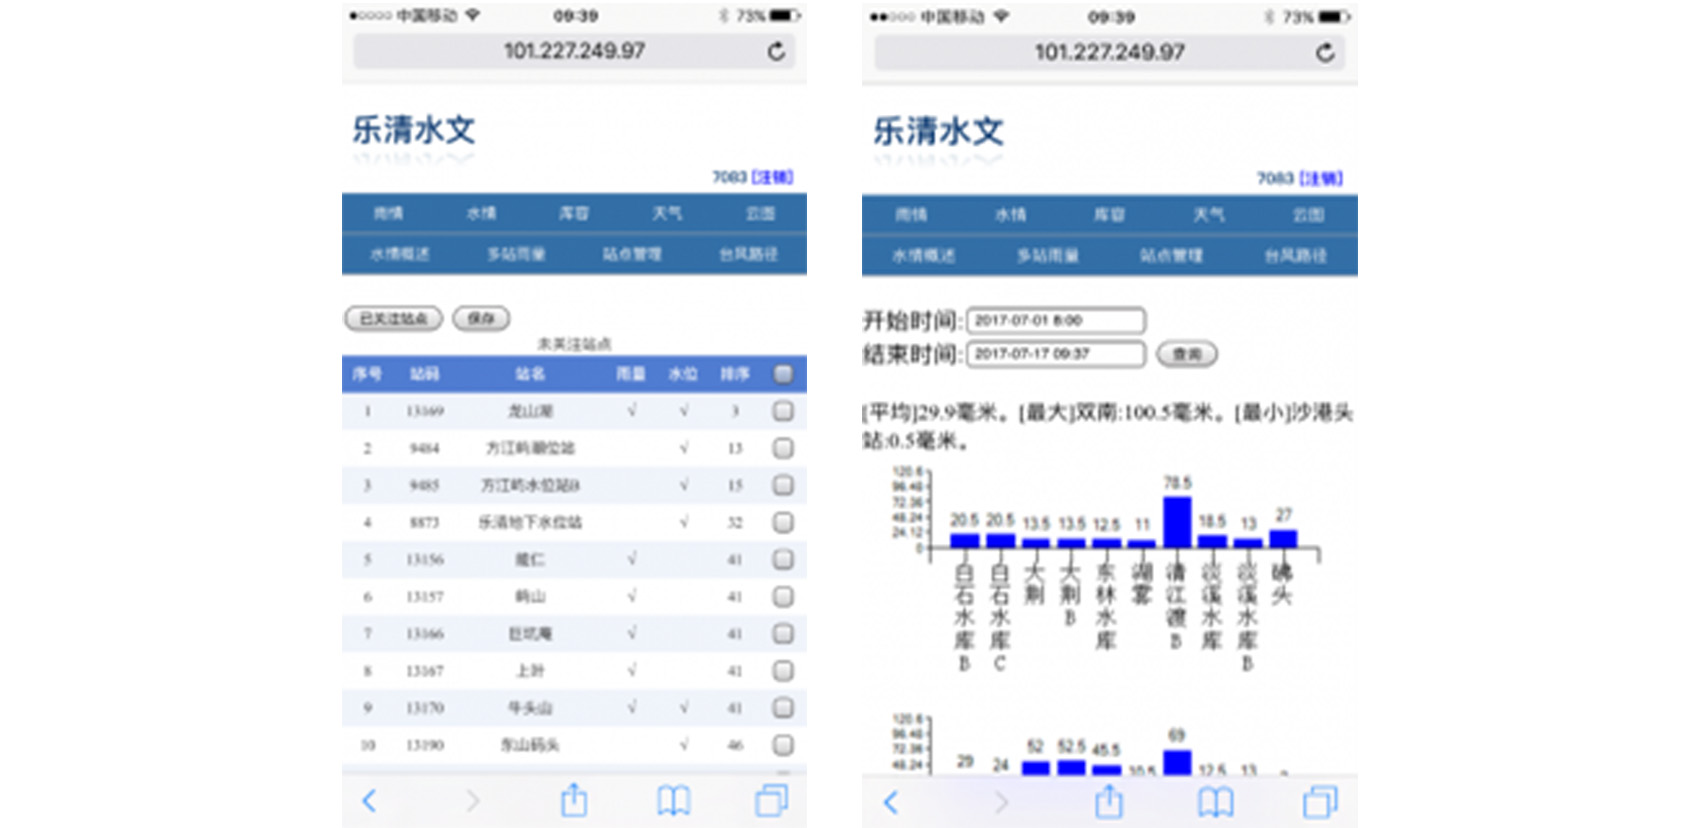Check the box for station 龙山湖 13169
Screen dimensions: 1696x828
pos(783,411)
